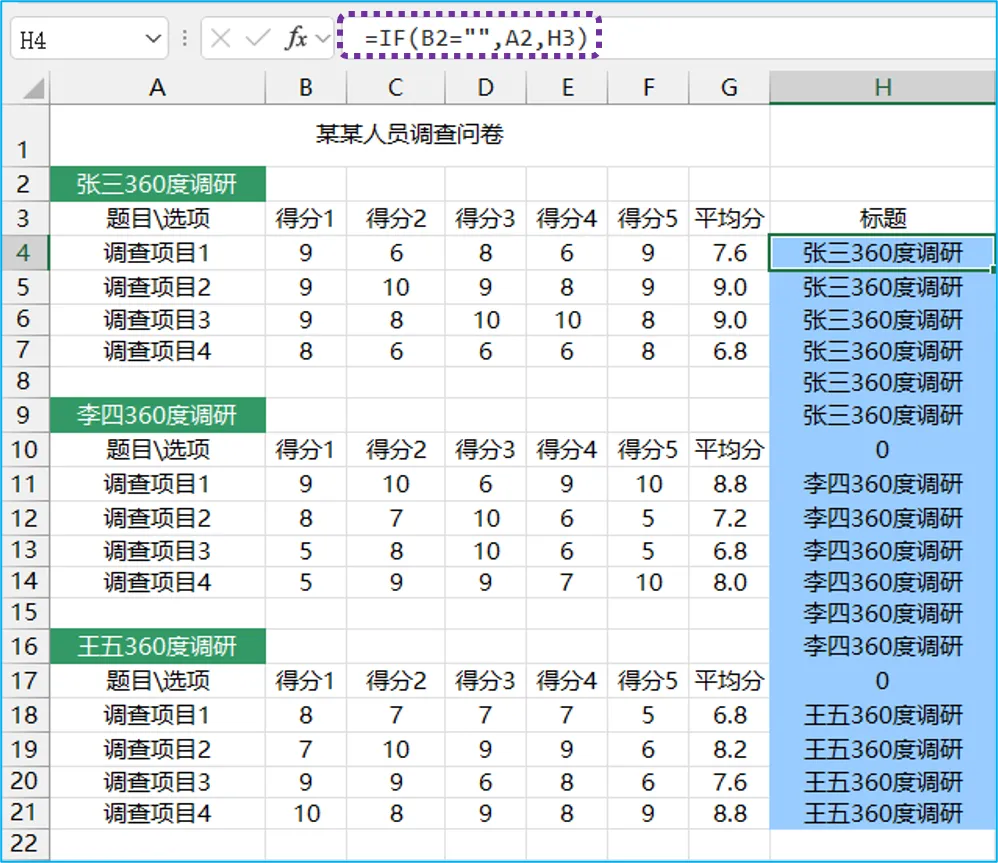Image resolution: width=998 pixels, height=863 pixels.
Task: Click average value 7.2 in row 12
Action: pos(729,518)
